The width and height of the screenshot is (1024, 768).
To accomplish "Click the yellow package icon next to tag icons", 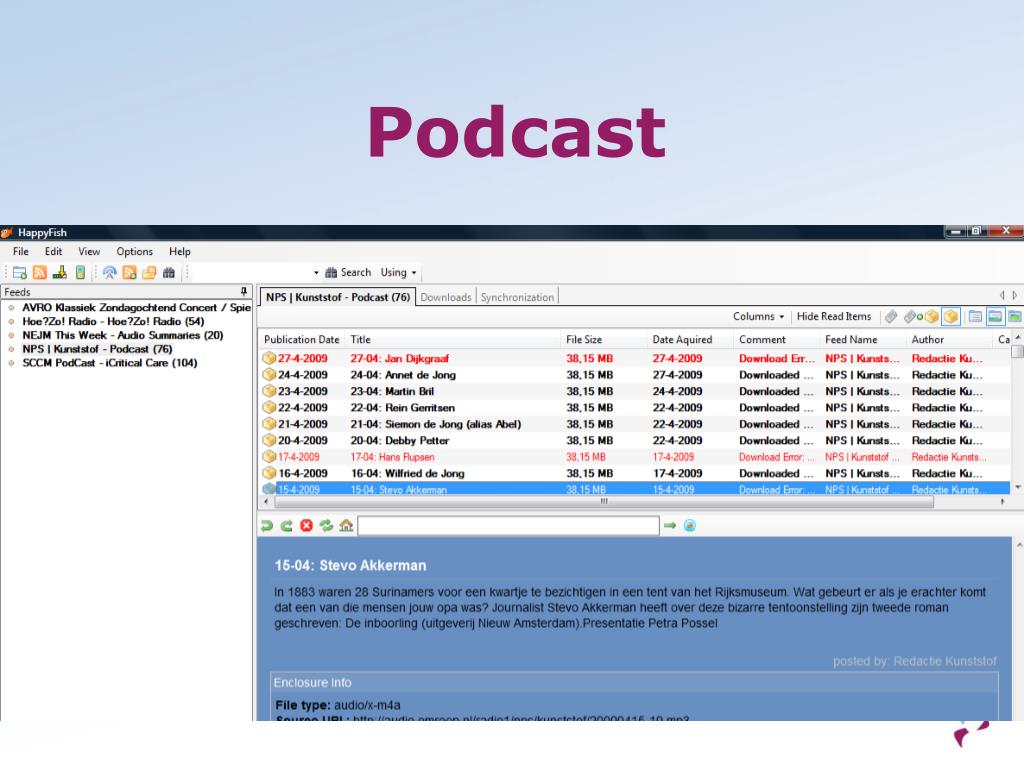I will pyautogui.click(x=931, y=317).
